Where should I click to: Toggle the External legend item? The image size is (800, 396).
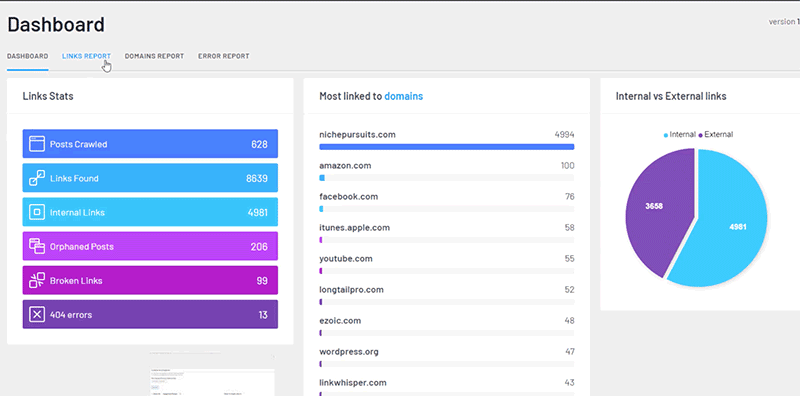[715, 135]
